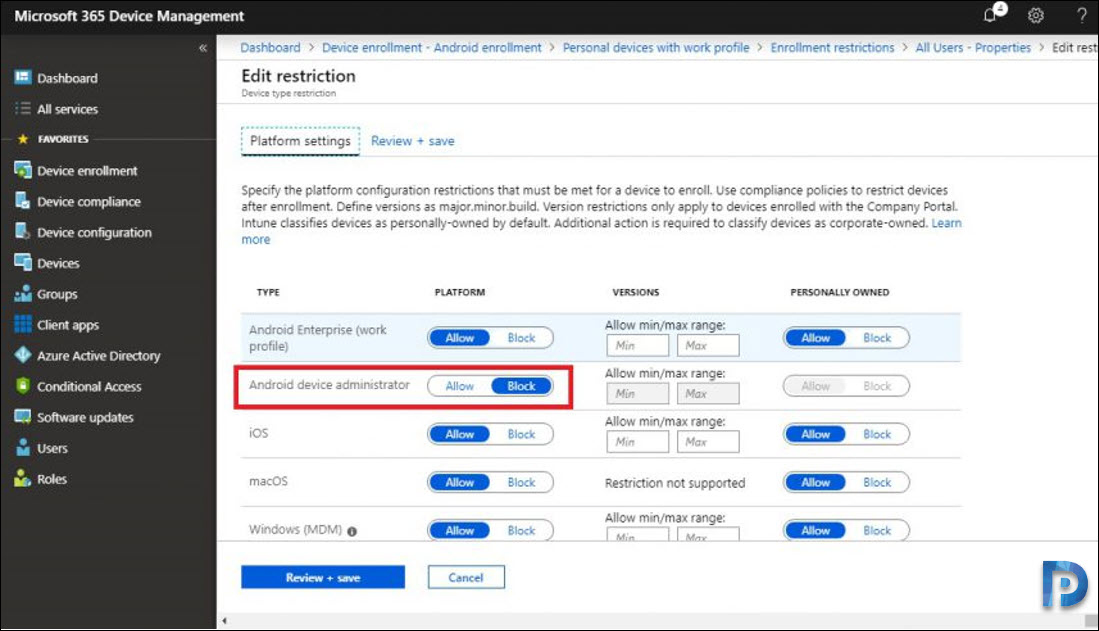Viewport: 1099px width, 631px height.
Task: Block personally owned Android Enterprise devices
Action: [877, 338]
